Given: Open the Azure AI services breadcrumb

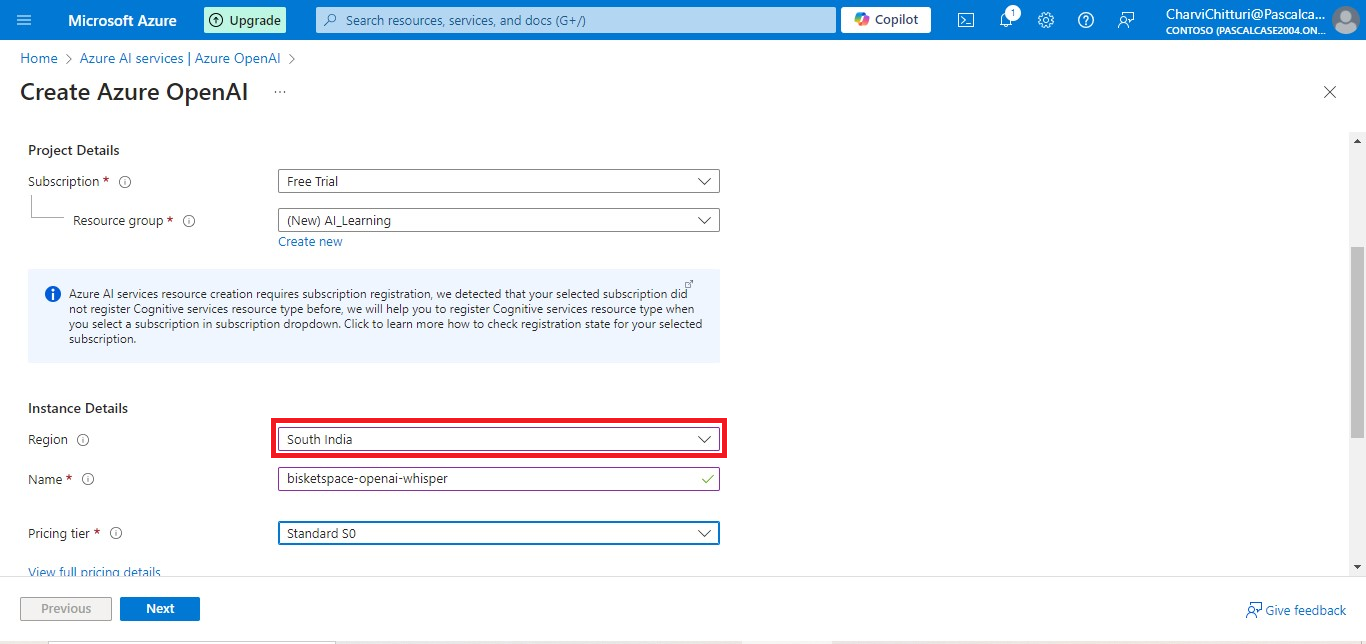Looking at the screenshot, I should 180,59.
